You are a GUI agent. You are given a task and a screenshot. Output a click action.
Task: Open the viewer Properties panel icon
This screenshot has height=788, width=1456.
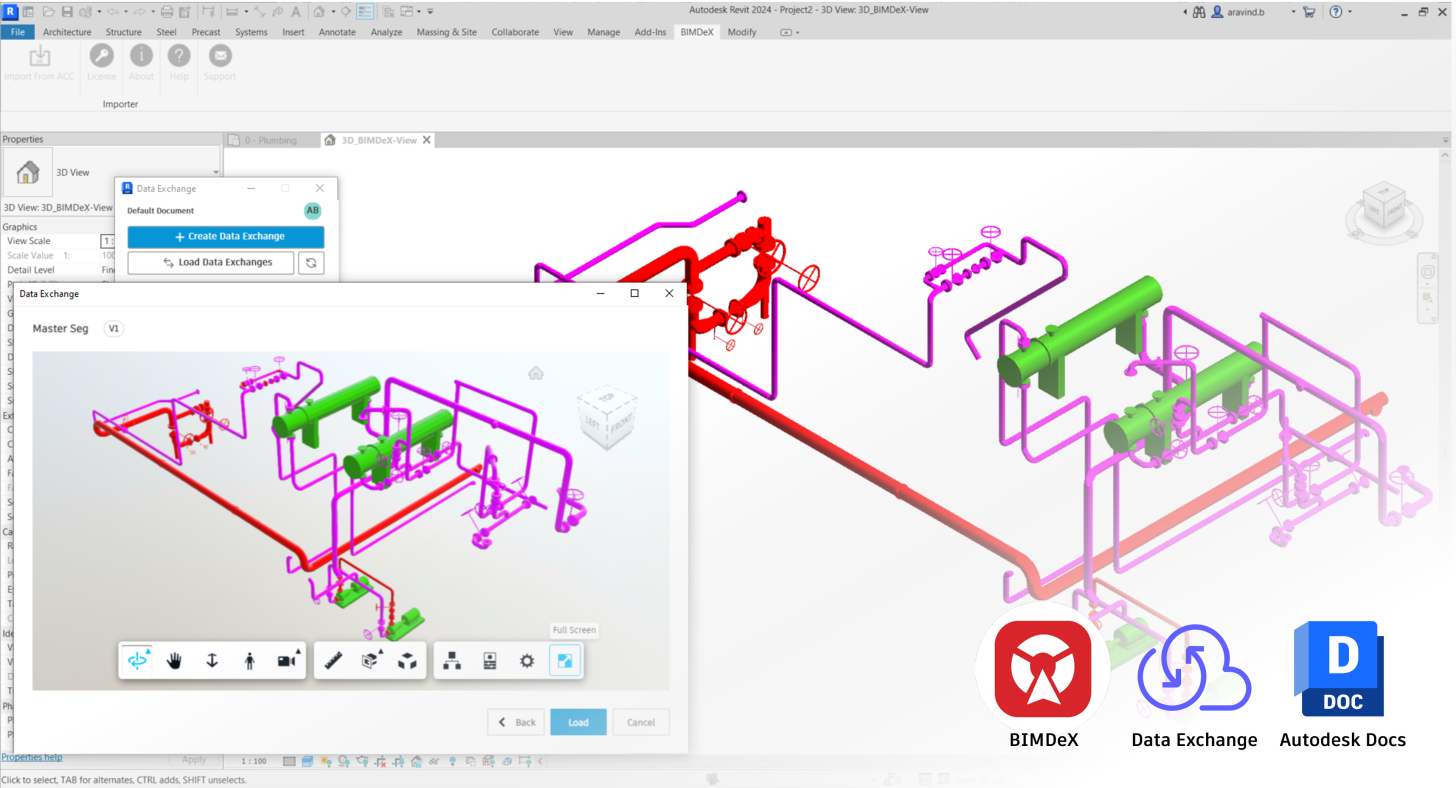[x=490, y=661]
